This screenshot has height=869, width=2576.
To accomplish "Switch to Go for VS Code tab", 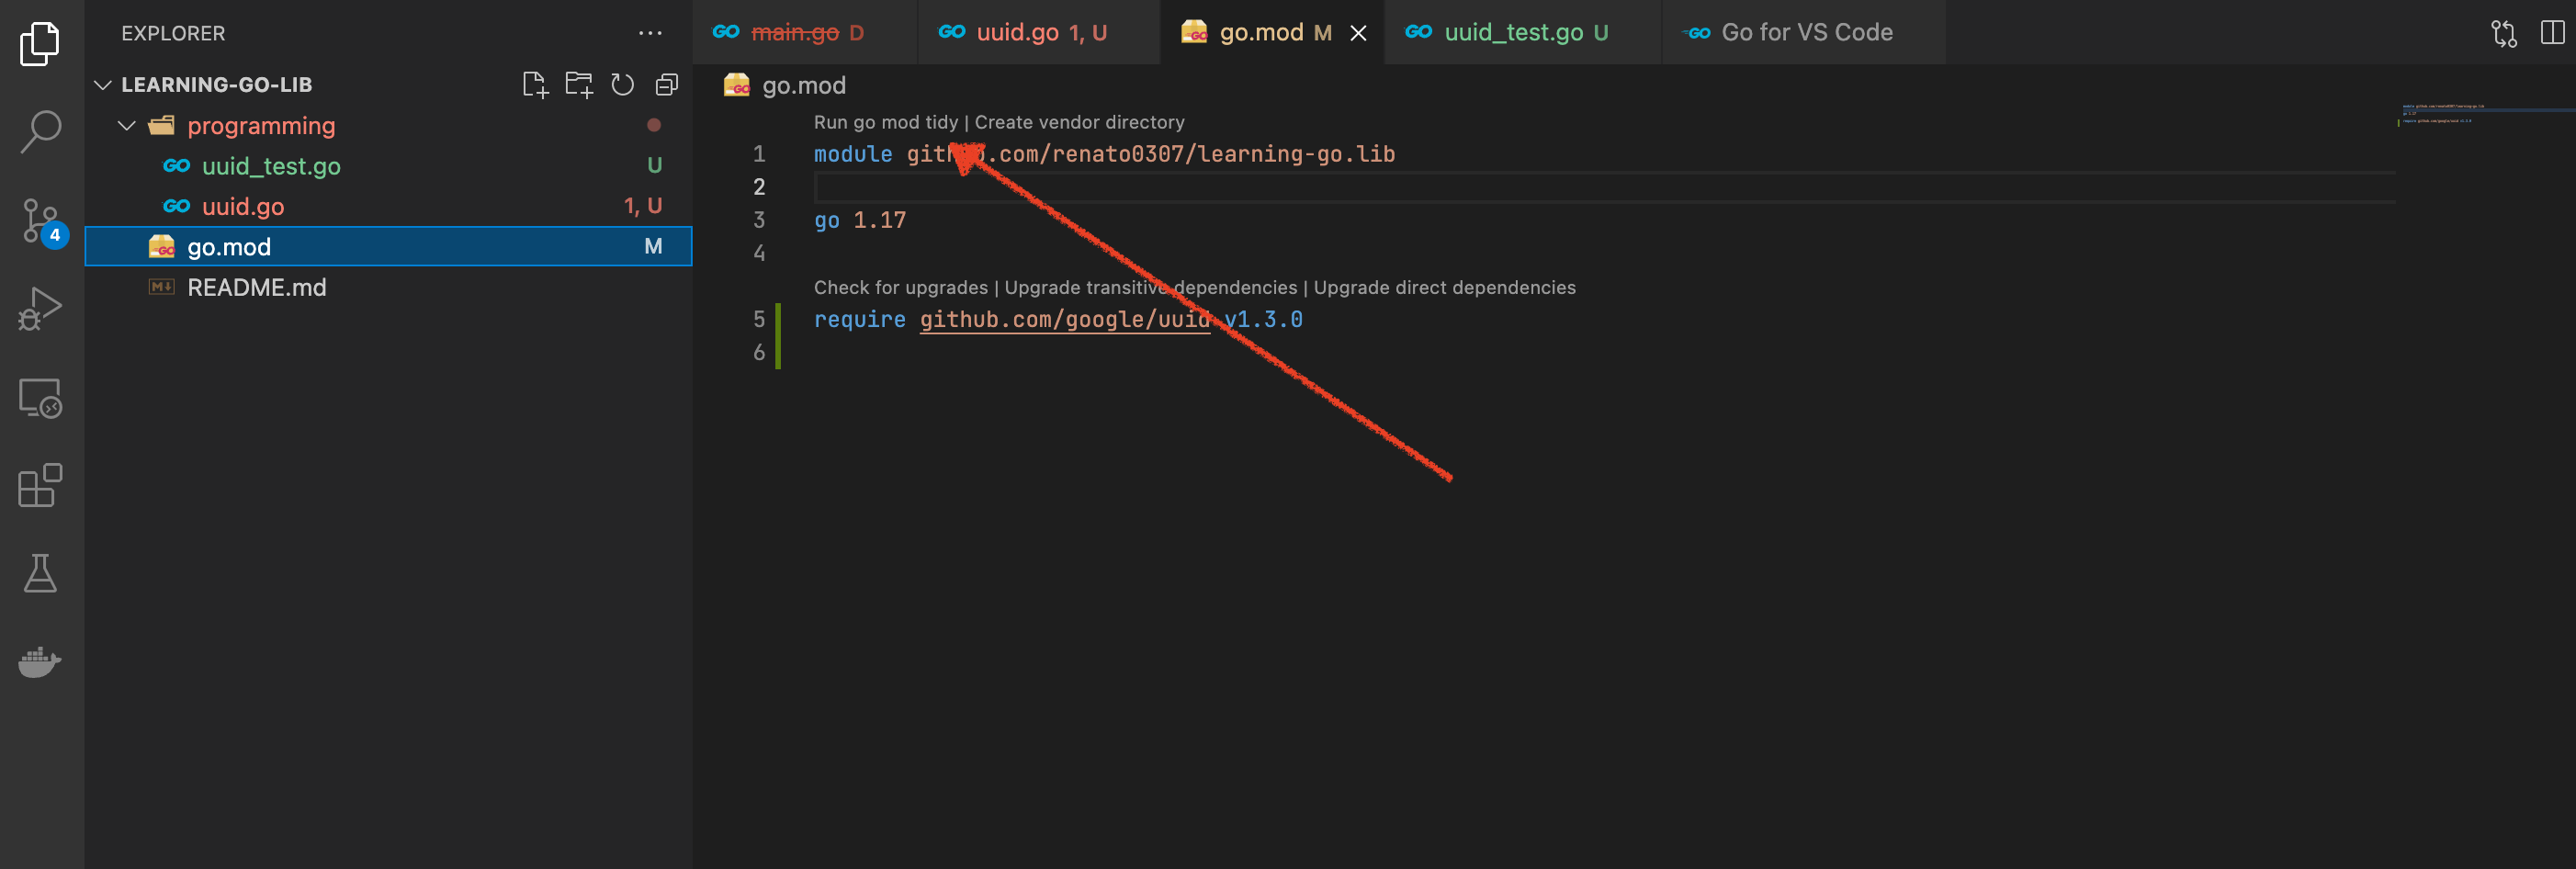I will tap(1803, 33).
